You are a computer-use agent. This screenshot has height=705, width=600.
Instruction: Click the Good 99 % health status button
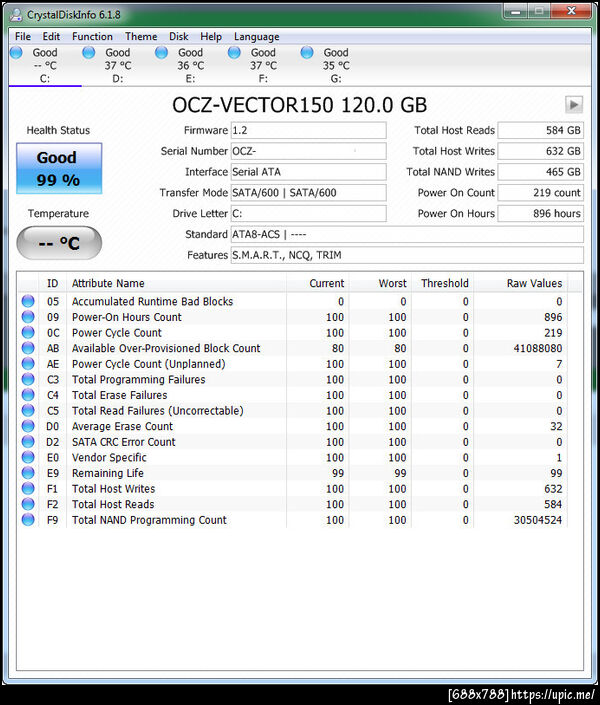[x=59, y=169]
